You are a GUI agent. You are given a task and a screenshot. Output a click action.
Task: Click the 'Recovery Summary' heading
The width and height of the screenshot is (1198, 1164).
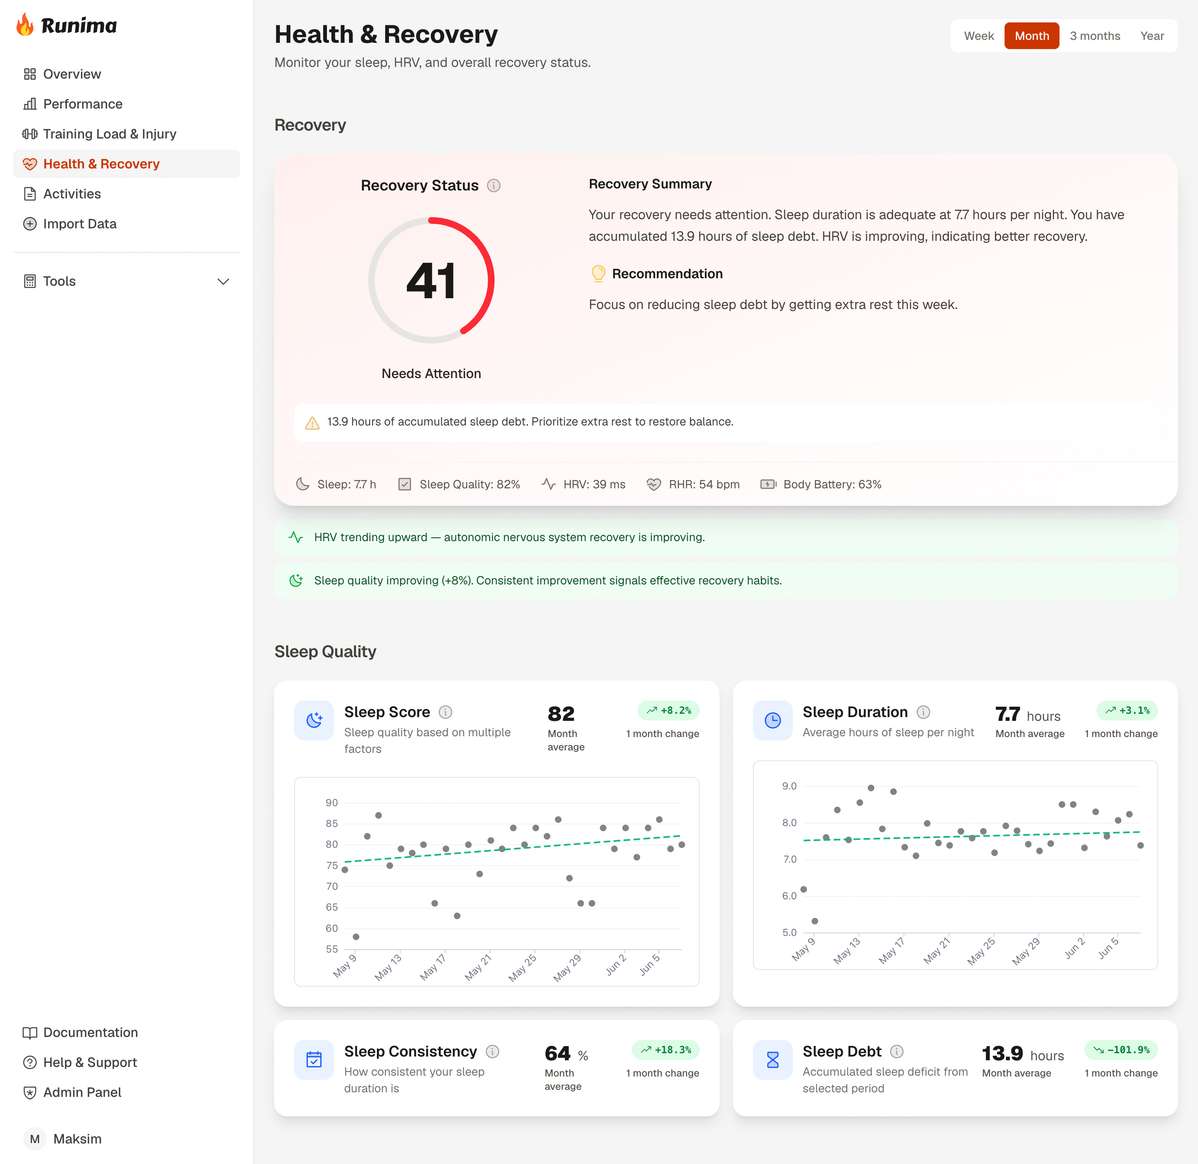(650, 184)
